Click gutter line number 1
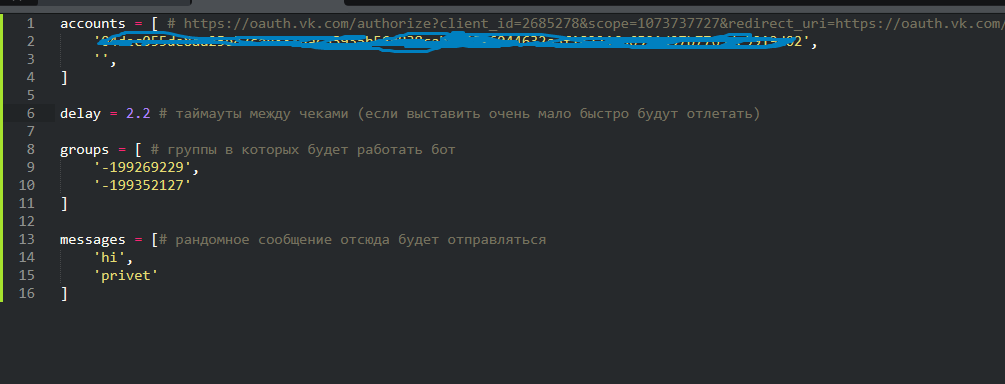Viewport: 1005px width, 384px height. click(30, 24)
